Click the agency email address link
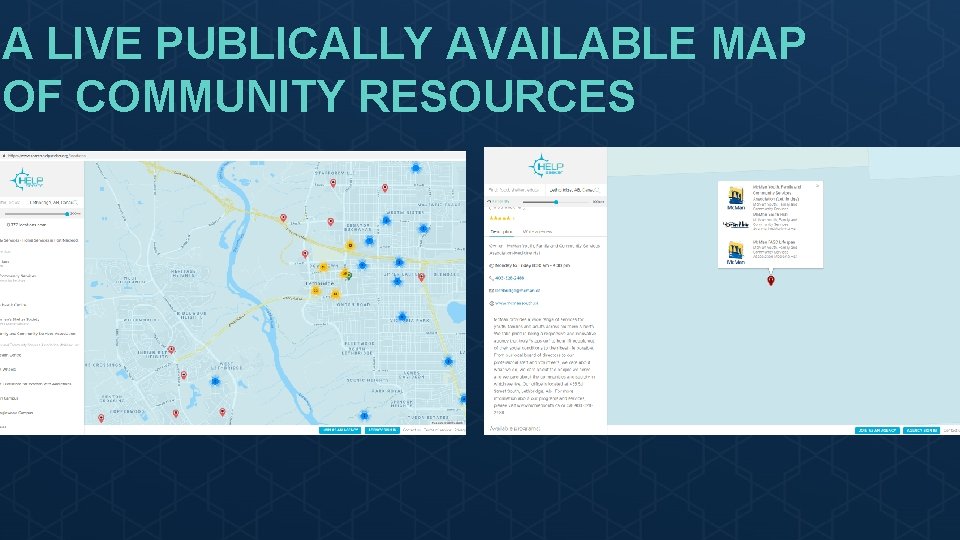 pyautogui.click(x=517, y=290)
